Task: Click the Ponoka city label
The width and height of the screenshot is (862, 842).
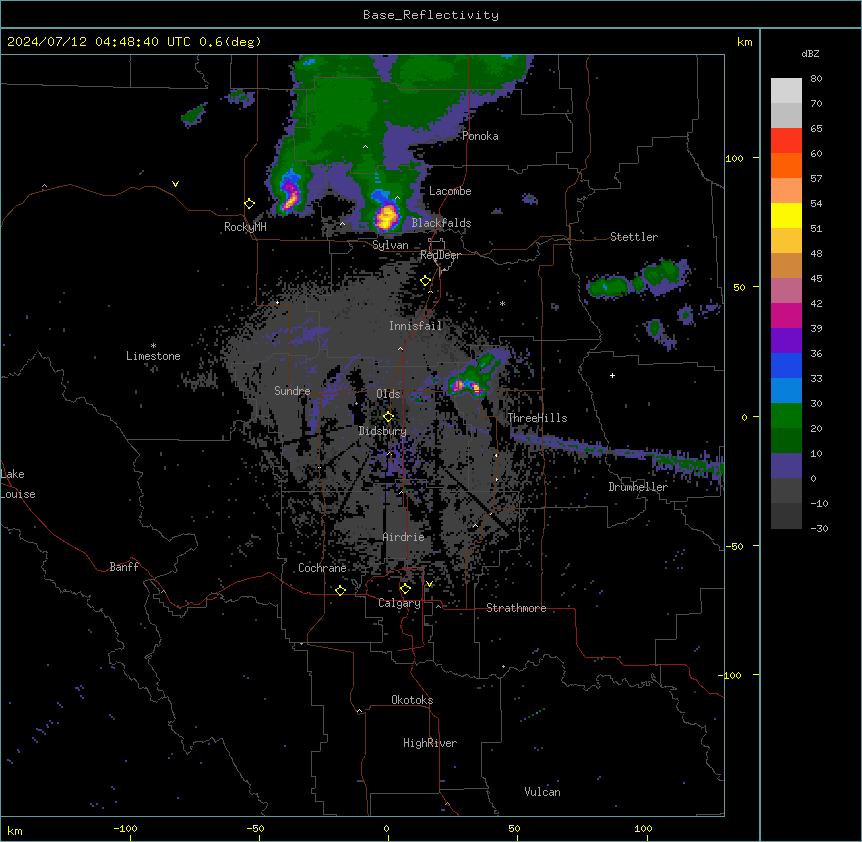Action: (480, 136)
